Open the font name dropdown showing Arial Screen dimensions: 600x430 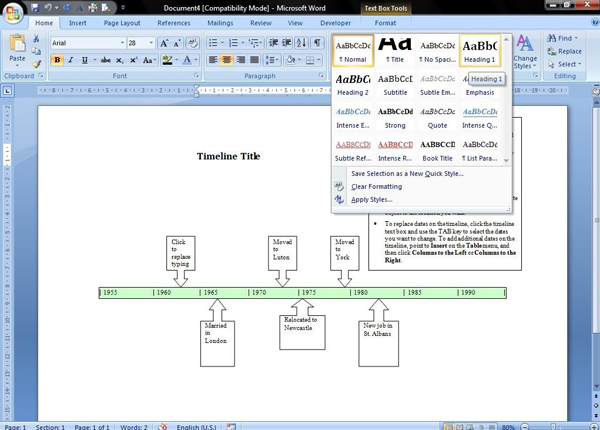click(x=86, y=43)
